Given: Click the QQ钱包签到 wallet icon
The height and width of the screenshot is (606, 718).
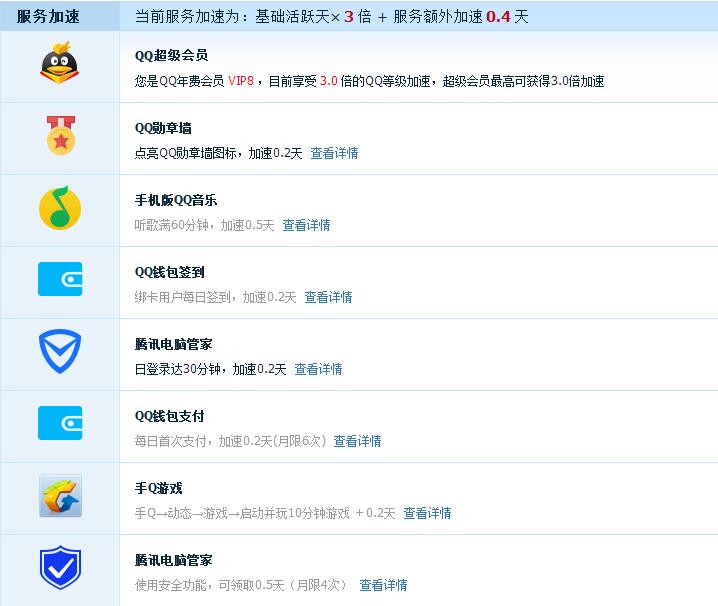Looking at the screenshot, I should [60, 279].
